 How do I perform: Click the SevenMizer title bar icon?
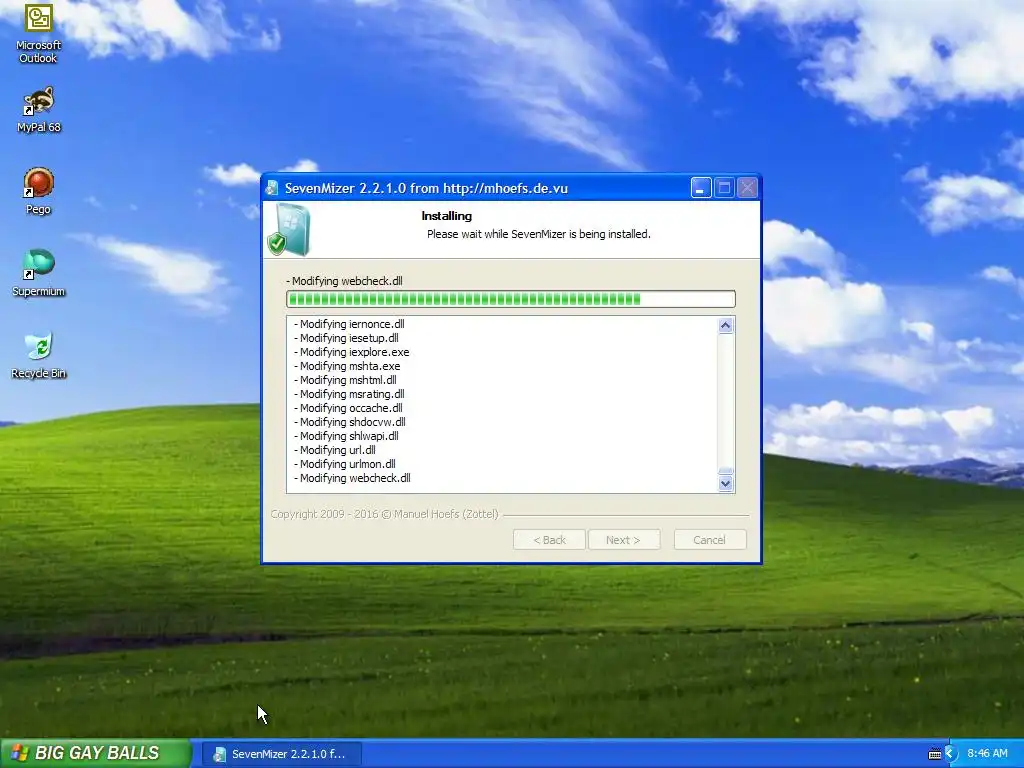pyautogui.click(x=272, y=188)
